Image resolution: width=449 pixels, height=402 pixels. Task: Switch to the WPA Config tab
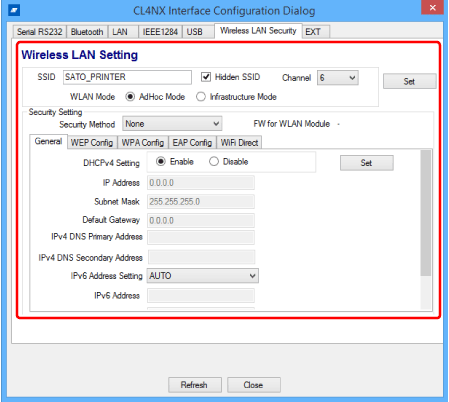(143, 143)
